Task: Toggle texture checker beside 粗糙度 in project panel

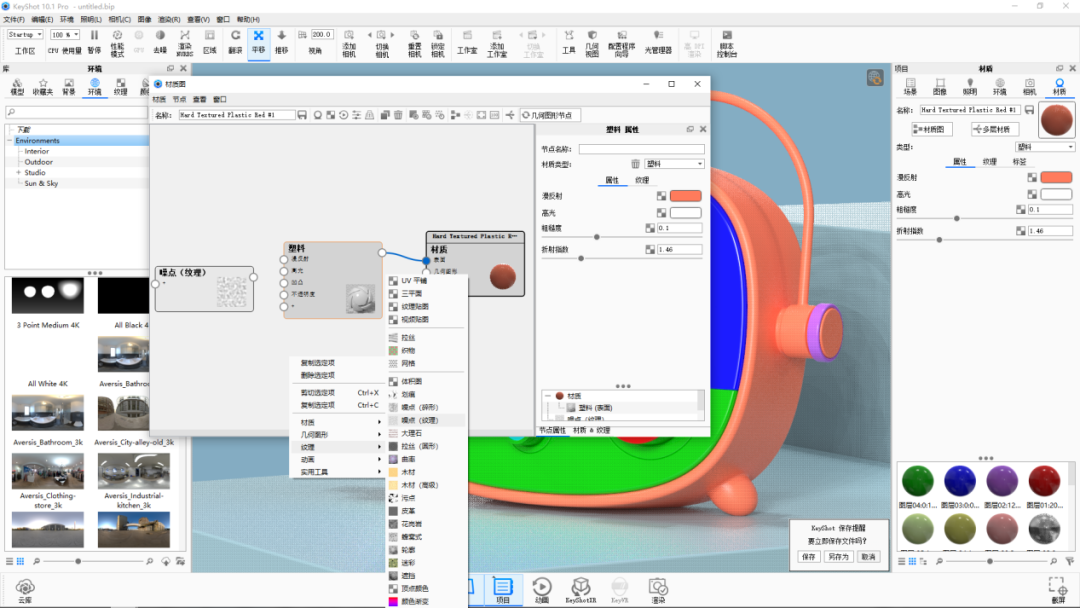Action: pyautogui.click(x=1021, y=209)
